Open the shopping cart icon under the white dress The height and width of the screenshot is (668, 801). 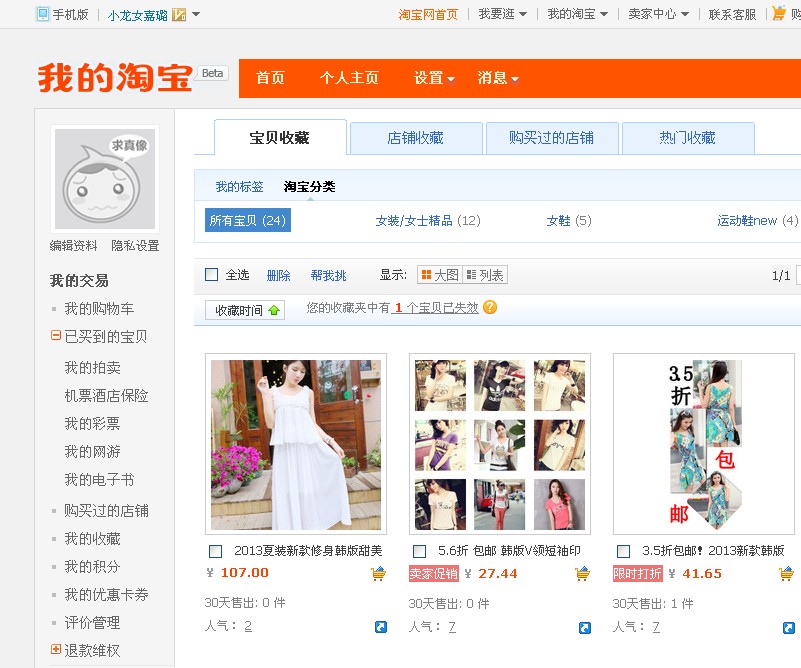pos(379,573)
